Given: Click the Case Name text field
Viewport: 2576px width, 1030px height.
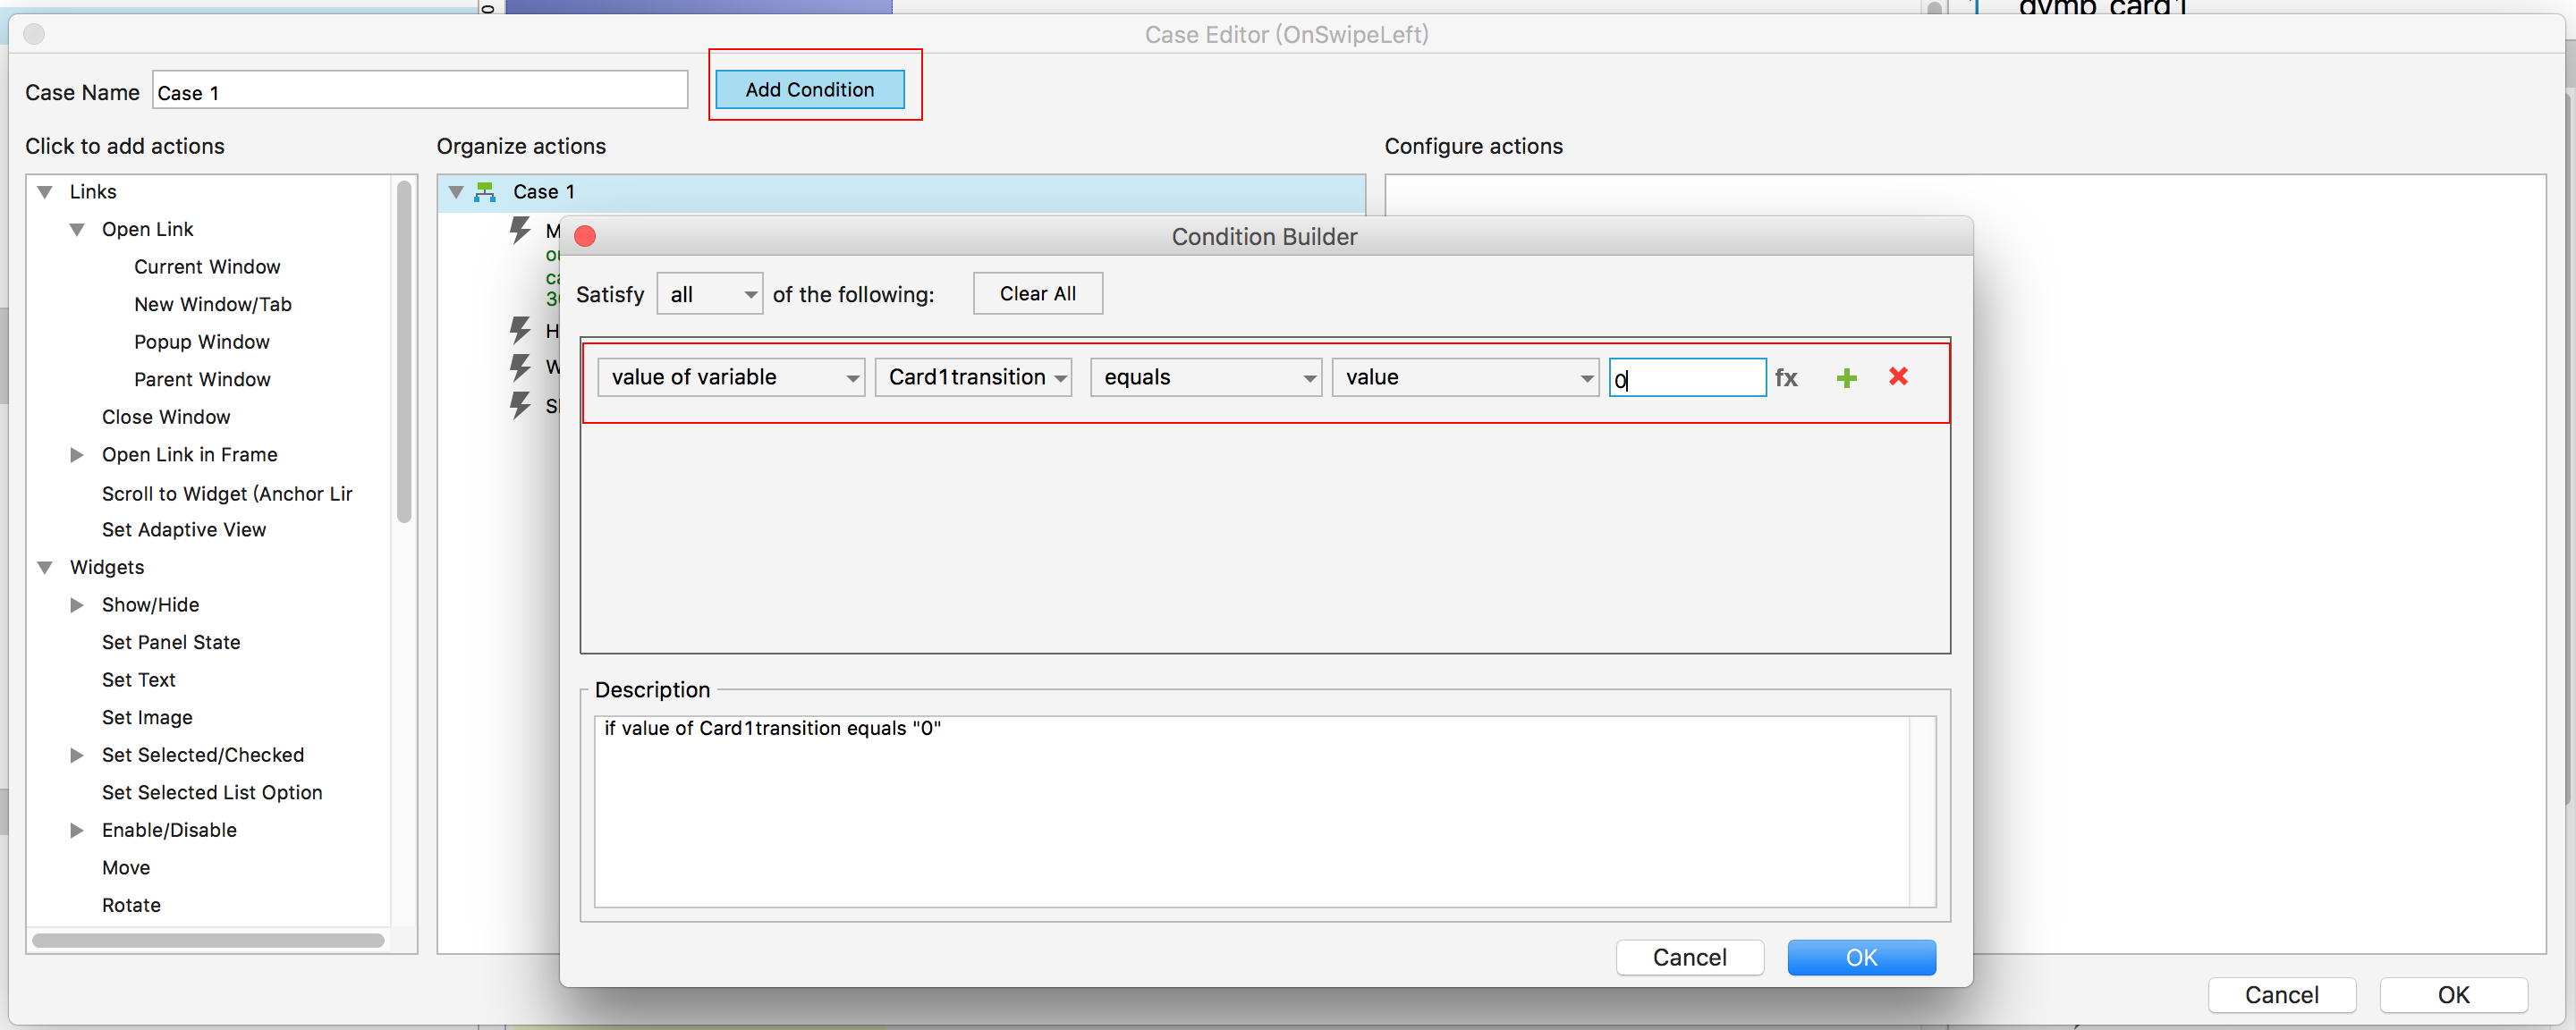Looking at the screenshot, I should click(x=420, y=92).
